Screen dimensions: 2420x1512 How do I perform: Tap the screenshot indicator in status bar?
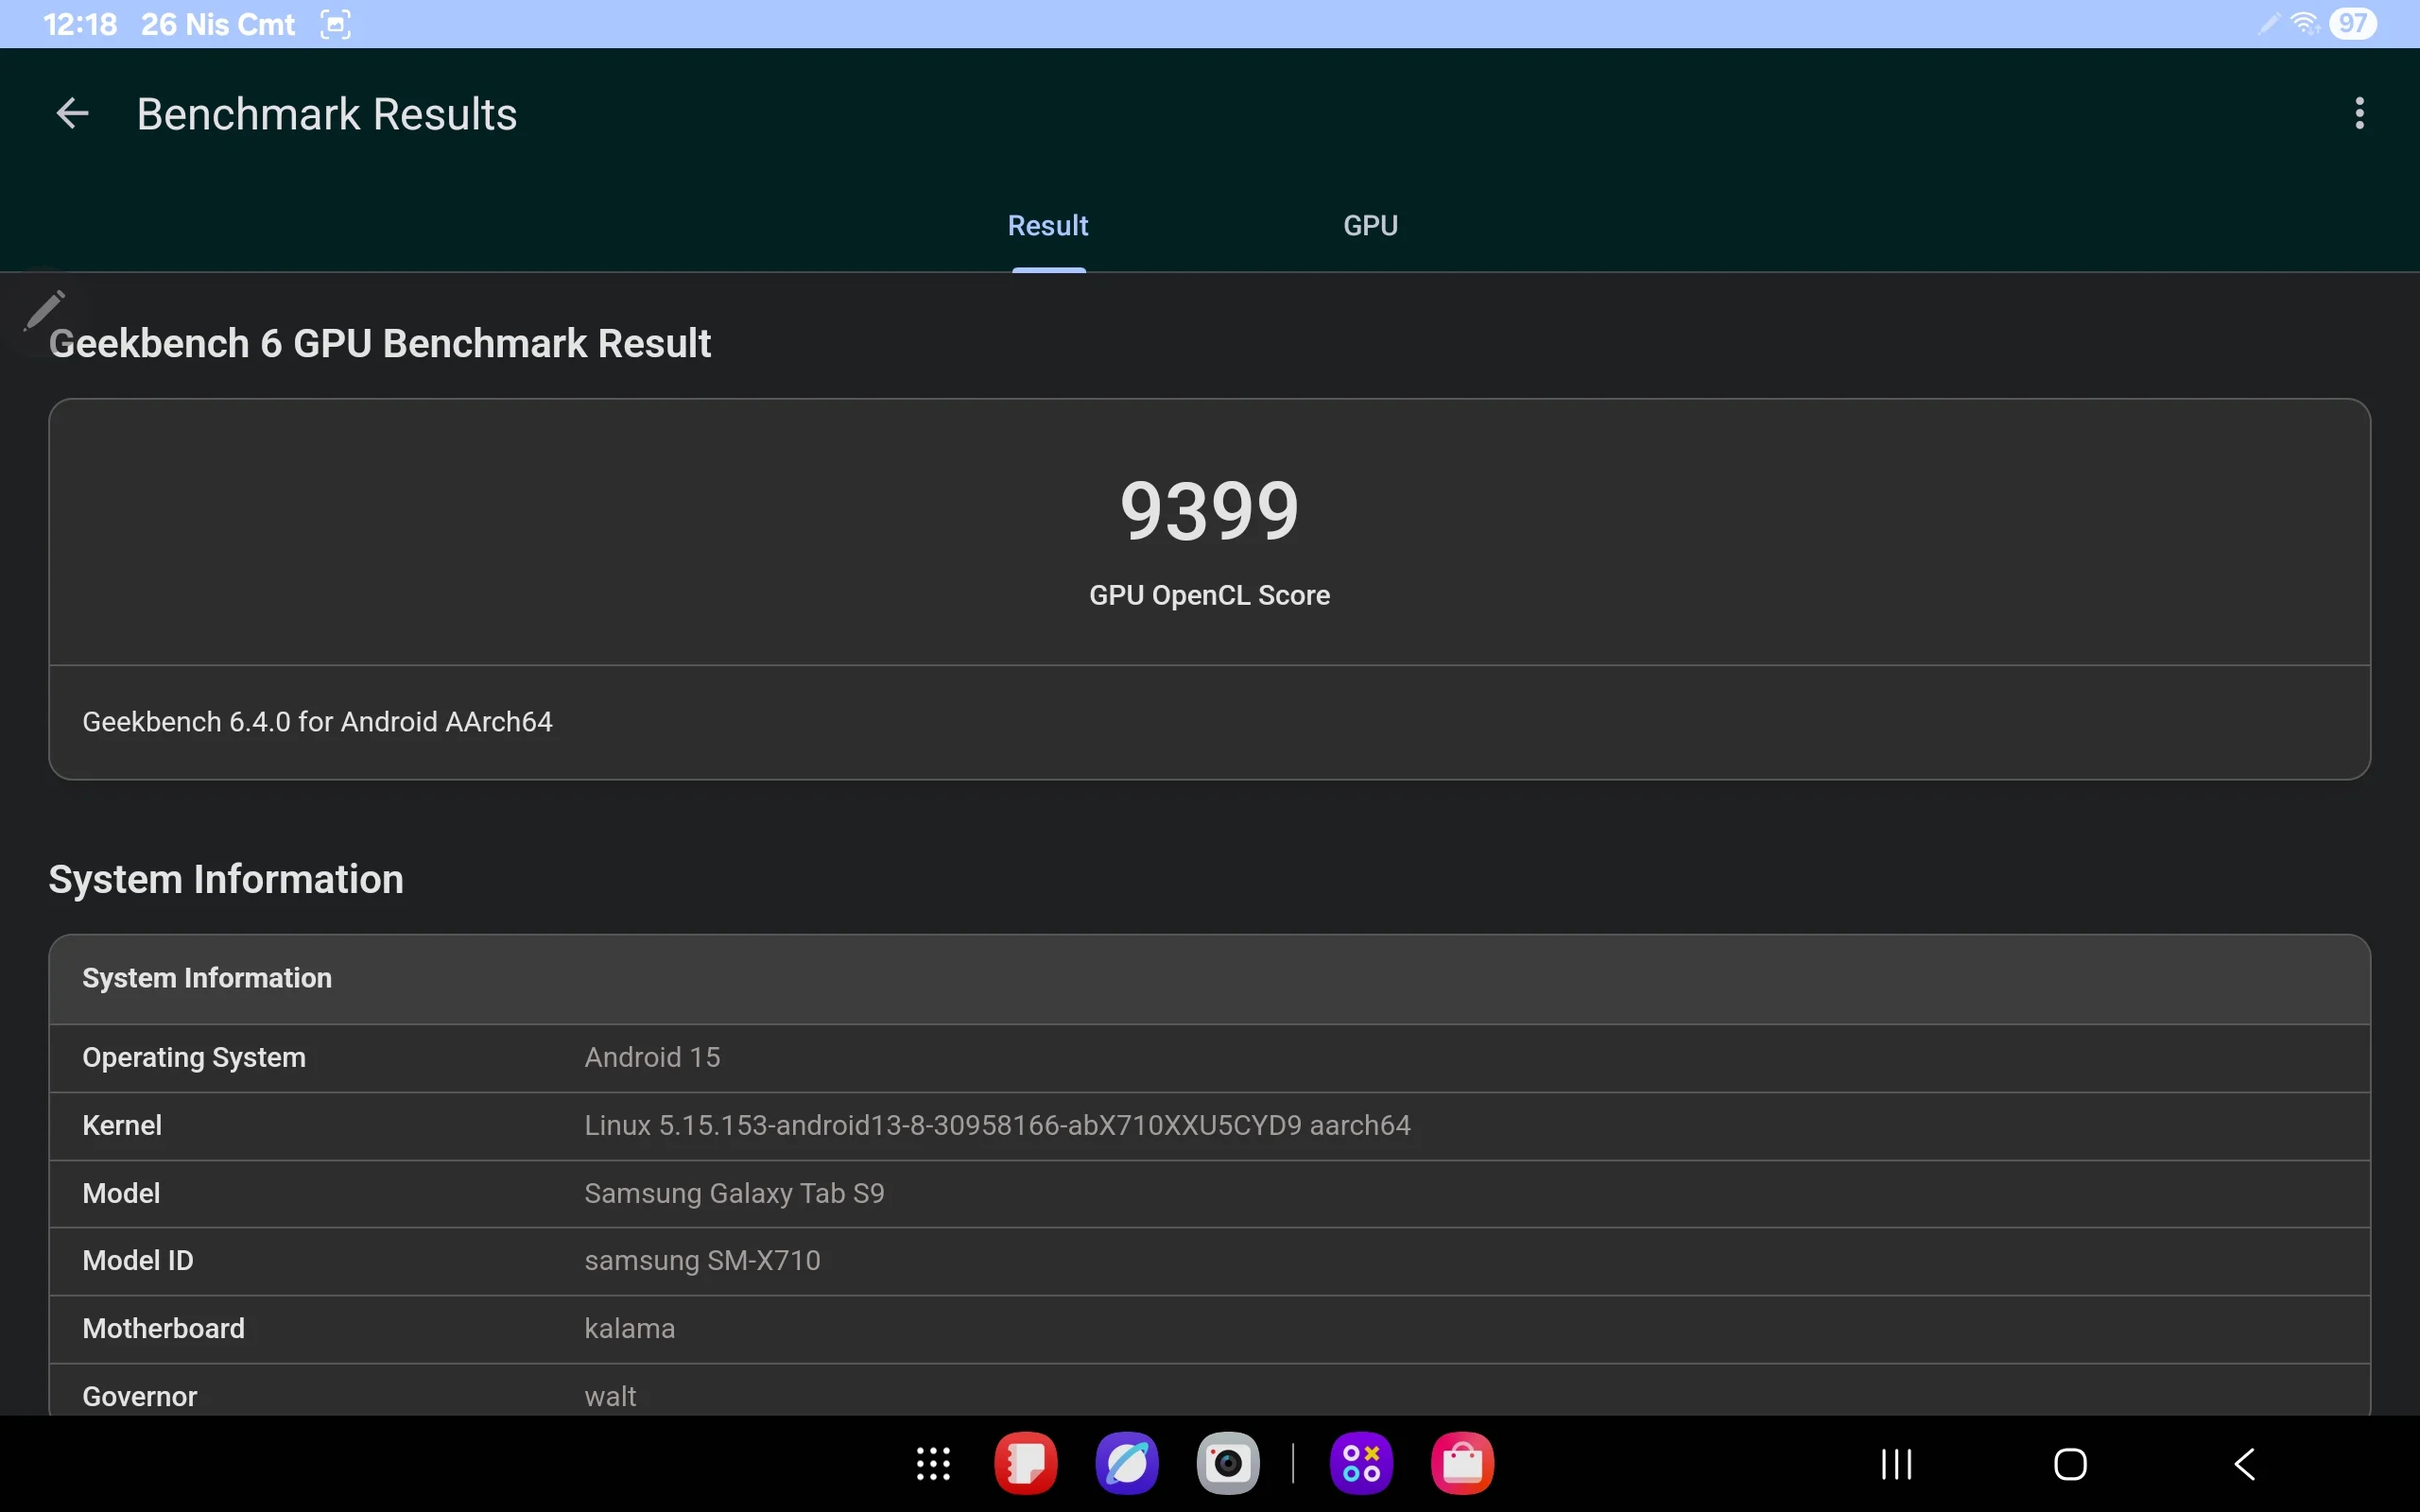335,24
